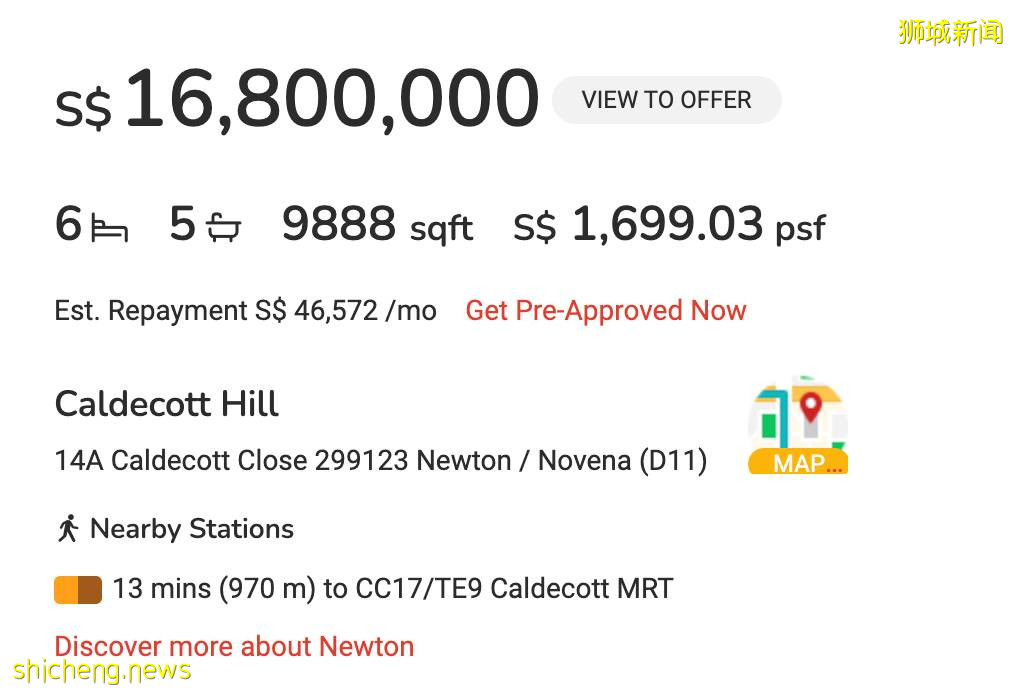
Task: Click the Est. Repayment S$ 46,572 text
Action: [x=245, y=311]
